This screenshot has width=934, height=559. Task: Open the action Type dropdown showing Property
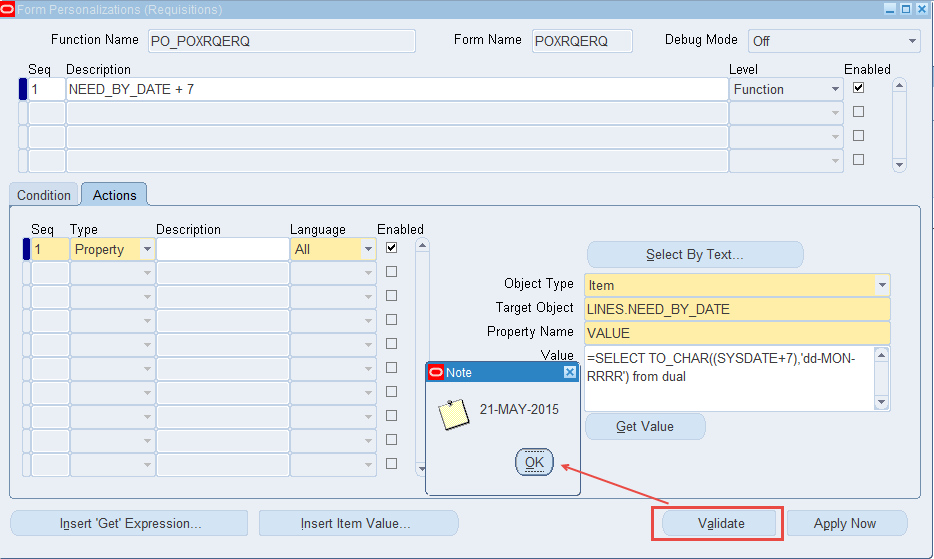[147, 249]
